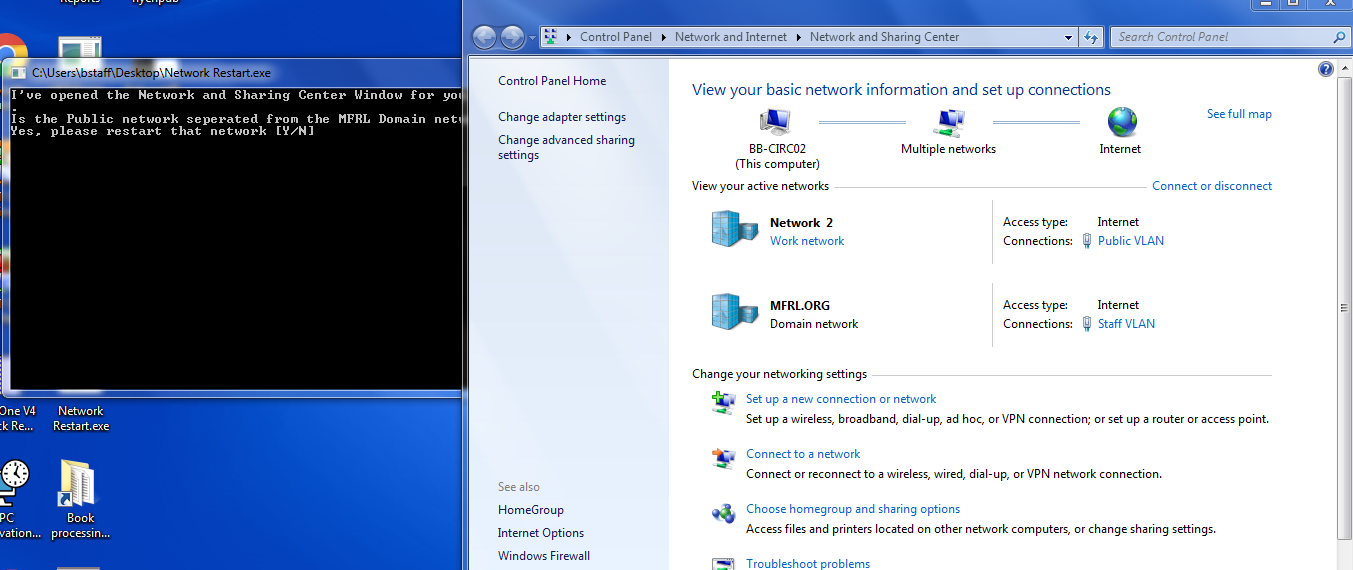1353x570 pixels.
Task: Open Windows Firewall under See also
Action: click(x=544, y=556)
